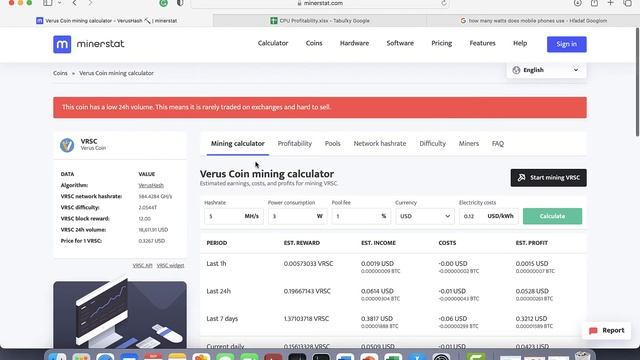Open the VerusHash algorithm link
The width and height of the screenshot is (640, 360).
click(151, 185)
